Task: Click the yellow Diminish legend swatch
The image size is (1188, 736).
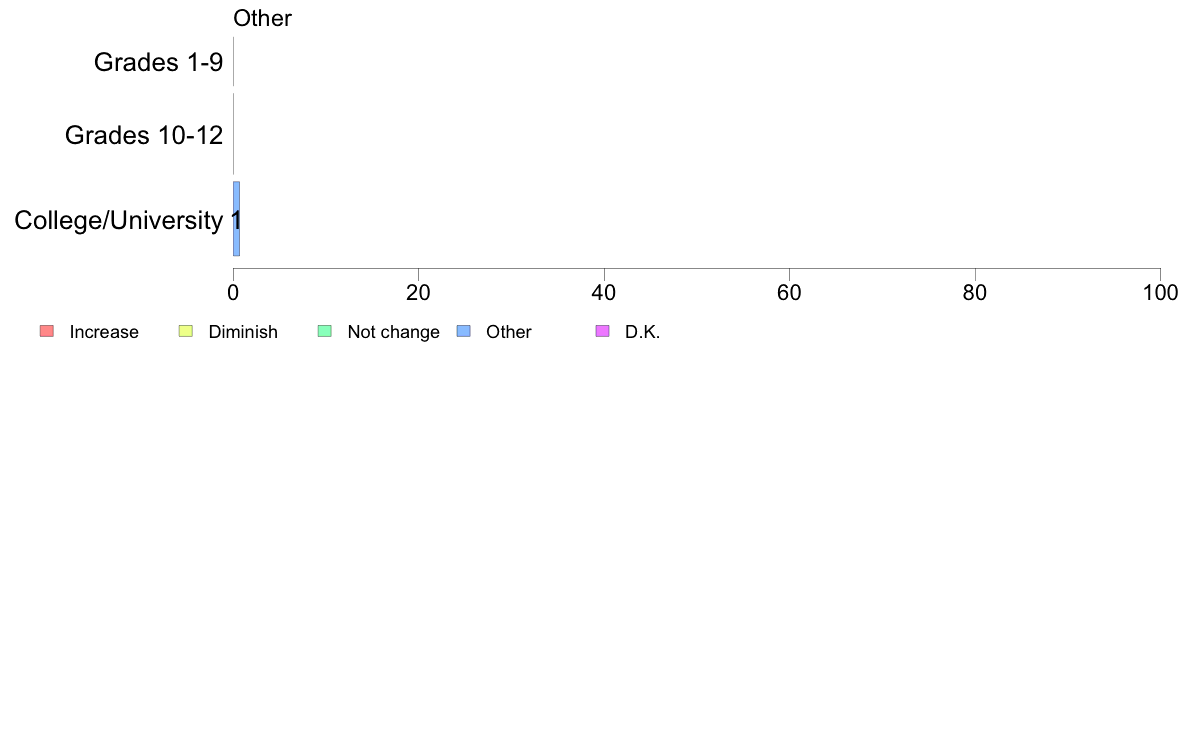Action: [186, 331]
